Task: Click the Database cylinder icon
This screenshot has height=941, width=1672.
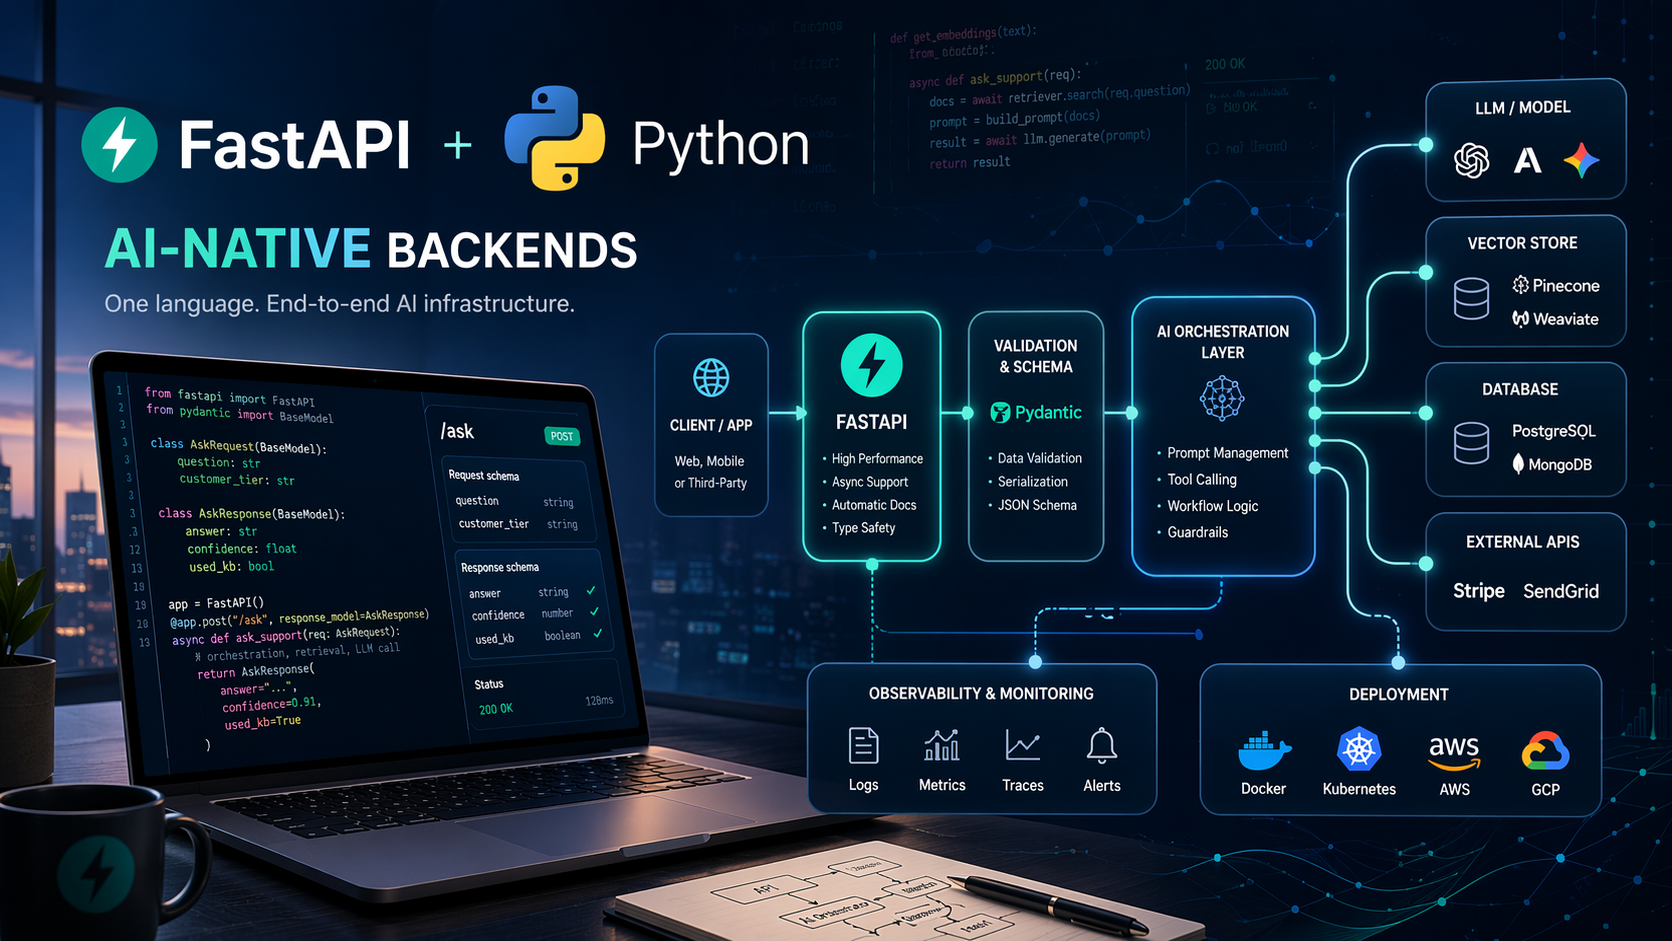Action: point(1471,443)
